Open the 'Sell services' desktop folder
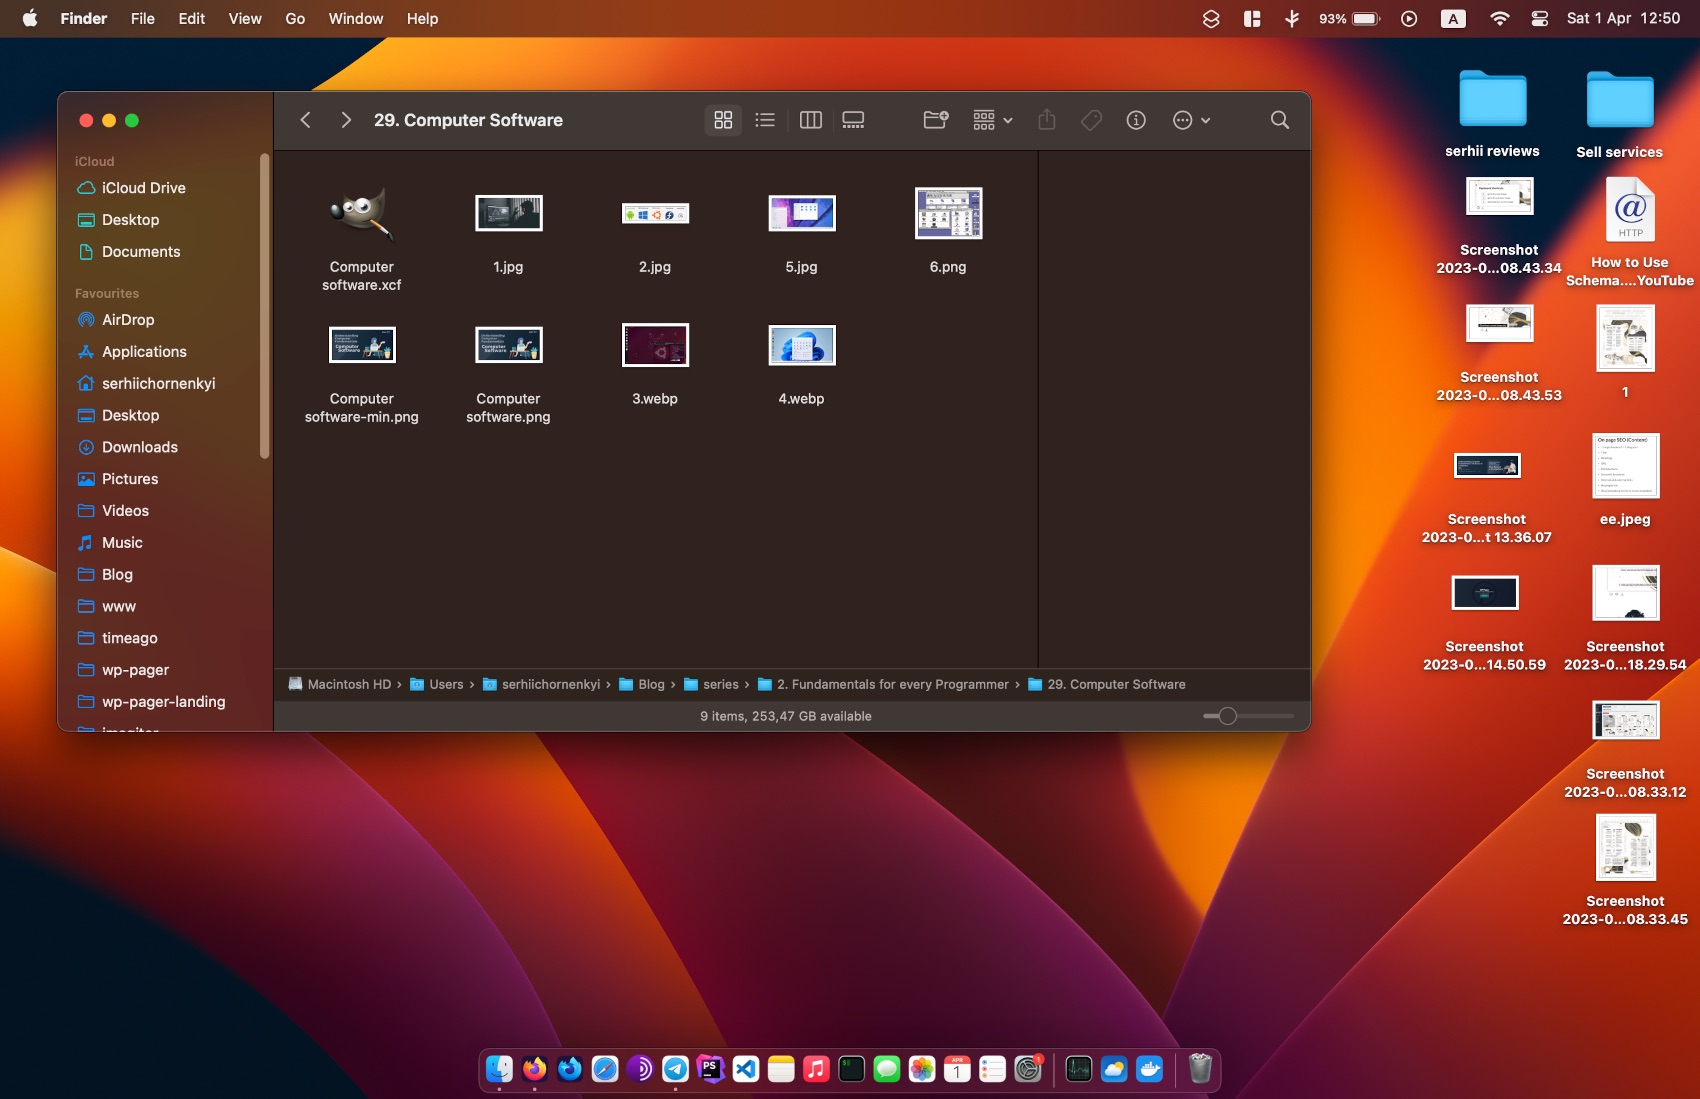The width and height of the screenshot is (1700, 1099). 1620,113
